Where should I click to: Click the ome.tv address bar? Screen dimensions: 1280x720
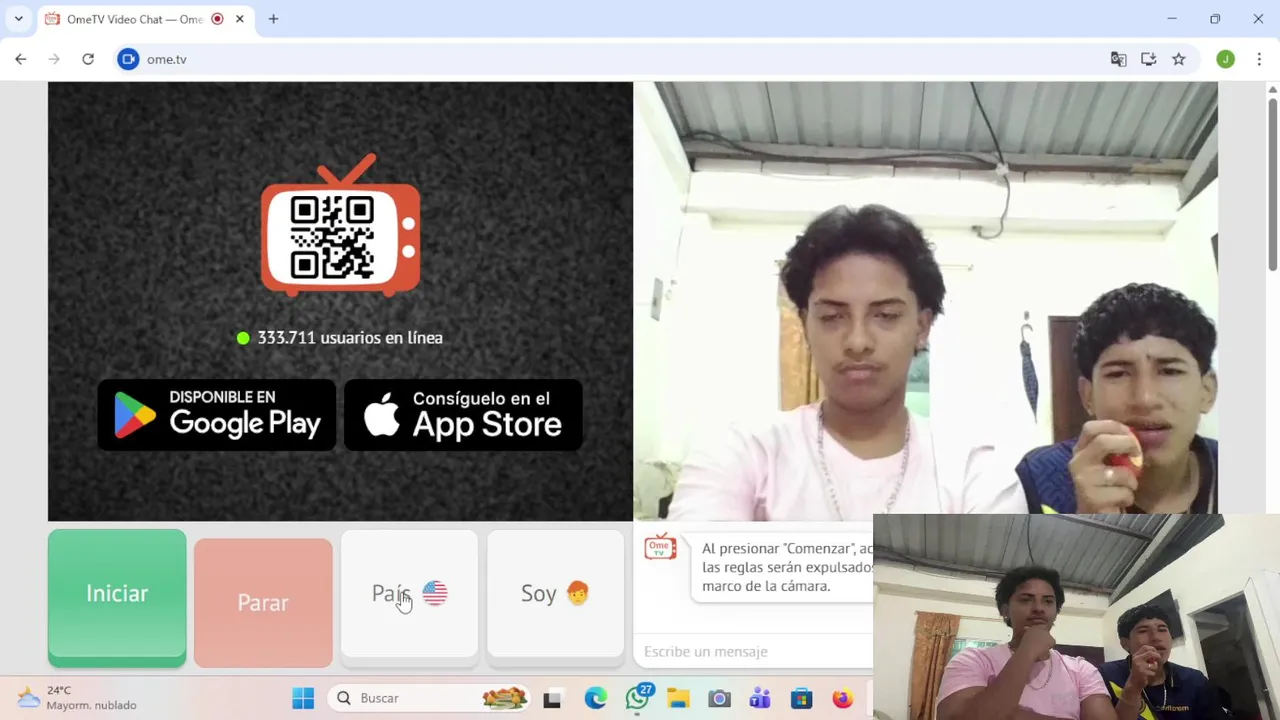(x=610, y=59)
